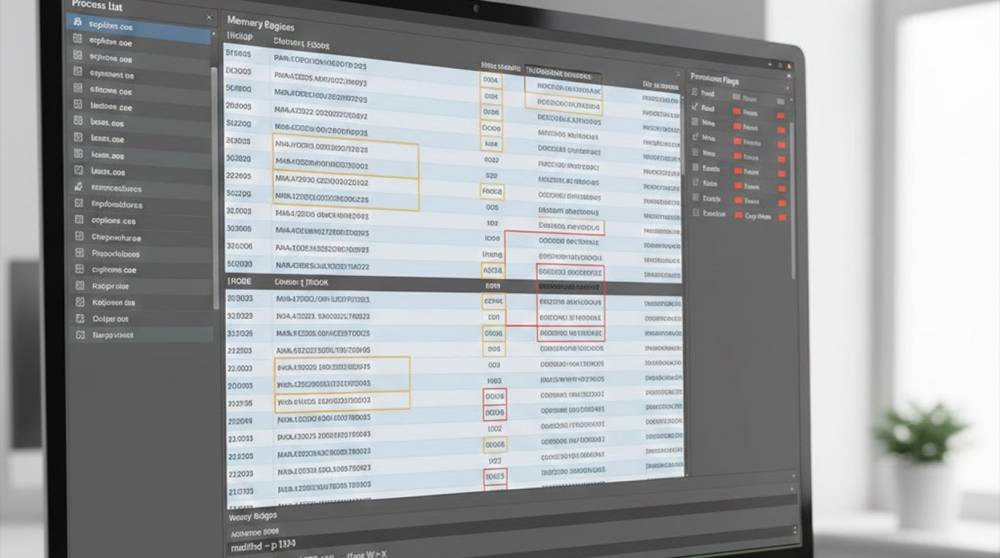Click the user icon on the highlighted process row
Image resolution: width=1000 pixels, height=558 pixels.
pos(78,22)
